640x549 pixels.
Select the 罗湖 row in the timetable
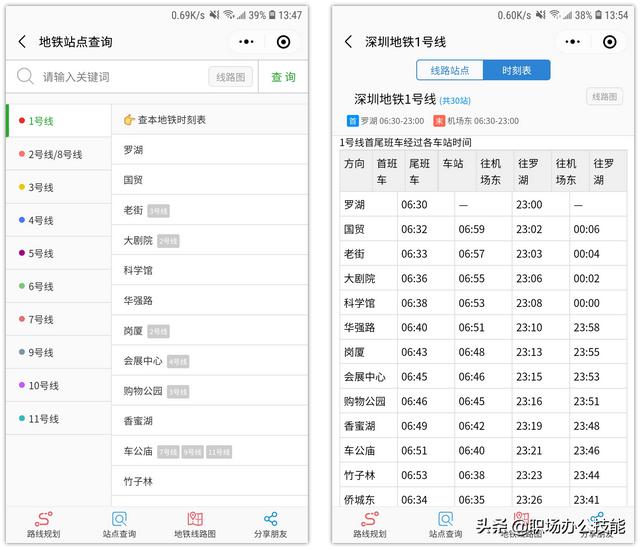pyautogui.click(x=483, y=204)
